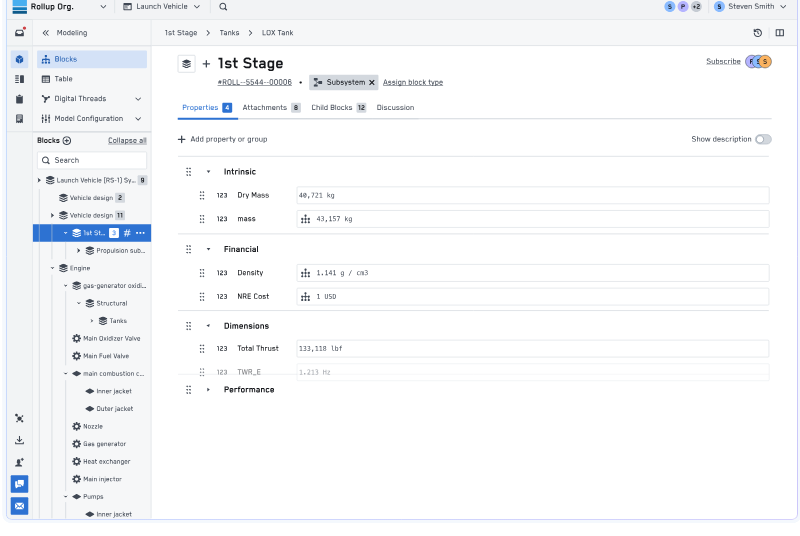Viewport: 800px width, 536px height.
Task: Switch to the Attachments tab
Action: (x=265, y=107)
